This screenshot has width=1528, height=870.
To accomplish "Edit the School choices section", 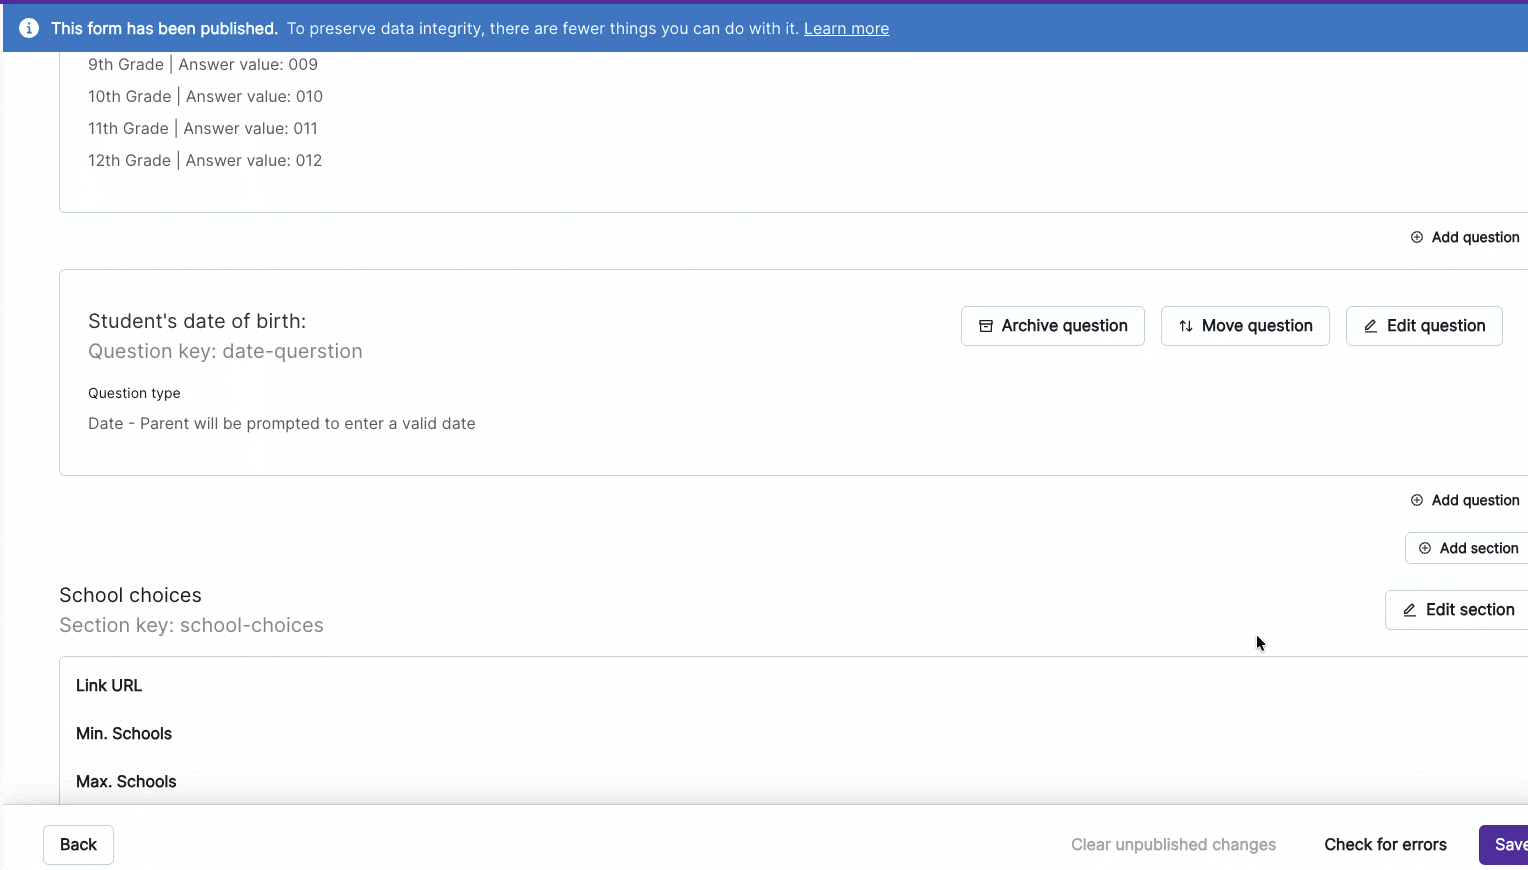I will [x=1457, y=610].
